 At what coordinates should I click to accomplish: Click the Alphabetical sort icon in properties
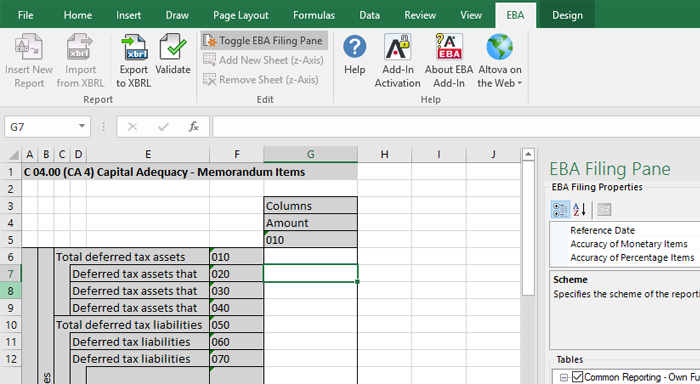point(579,209)
